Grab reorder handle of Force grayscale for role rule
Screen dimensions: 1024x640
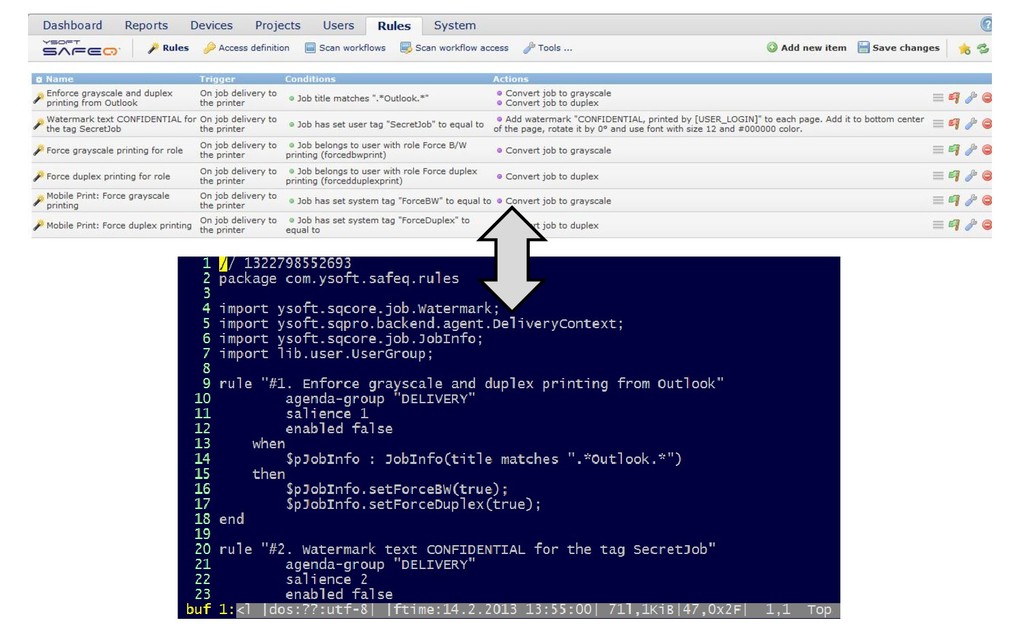938,150
